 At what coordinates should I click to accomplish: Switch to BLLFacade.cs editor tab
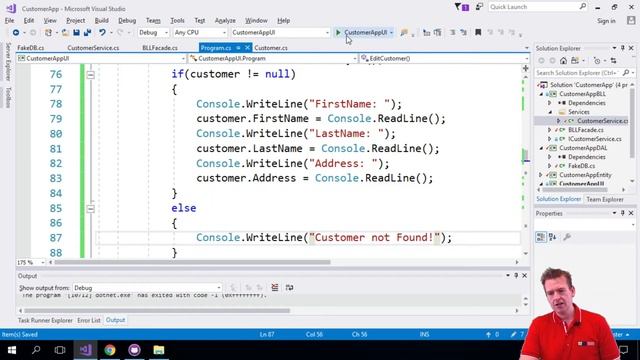160,48
